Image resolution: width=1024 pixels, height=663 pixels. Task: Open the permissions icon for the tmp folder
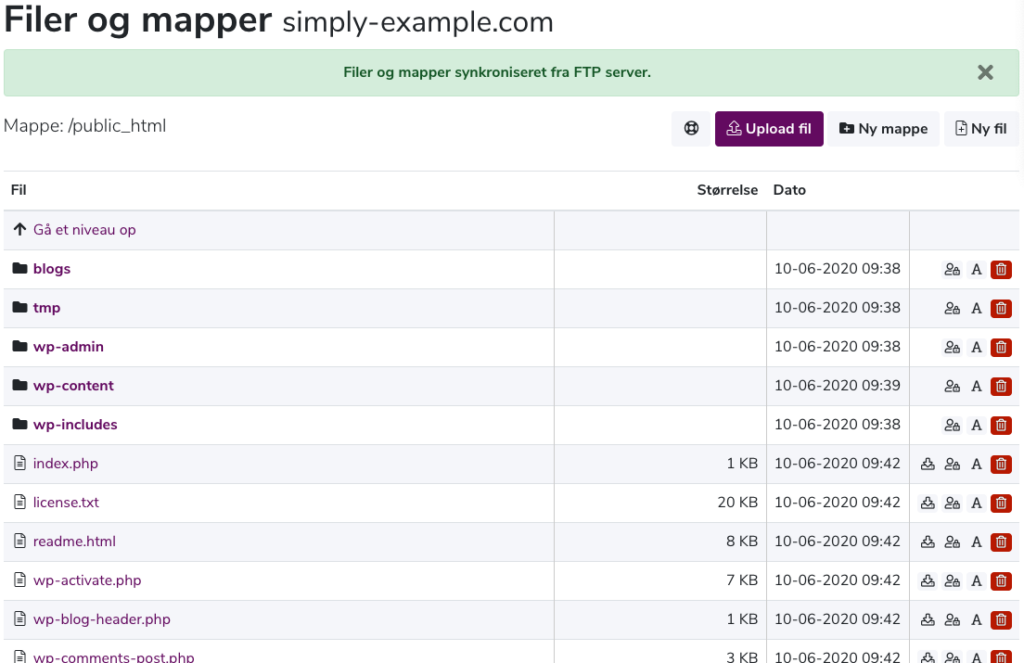[x=952, y=308]
